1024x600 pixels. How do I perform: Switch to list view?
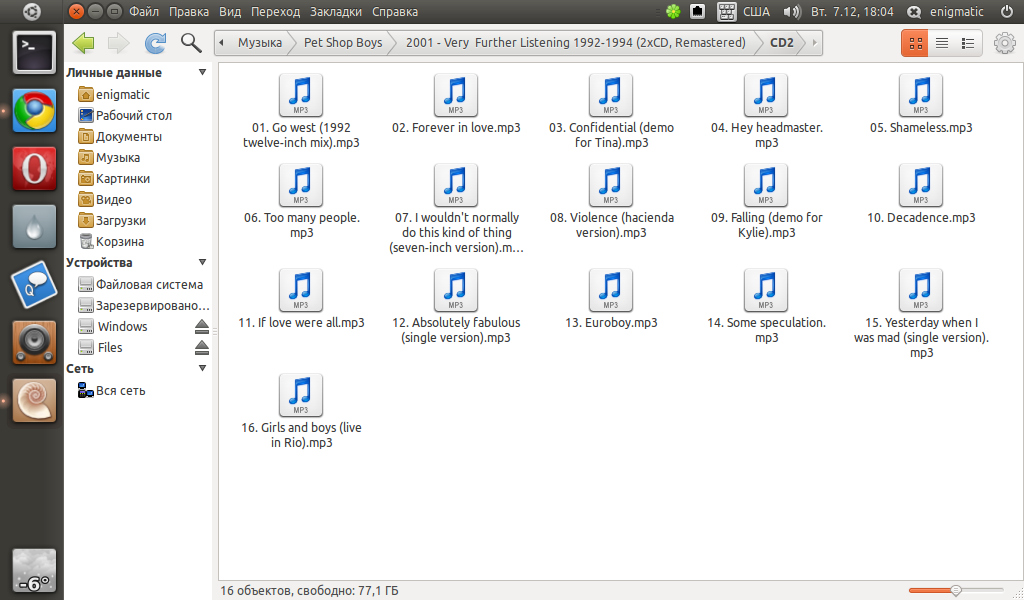(942, 43)
